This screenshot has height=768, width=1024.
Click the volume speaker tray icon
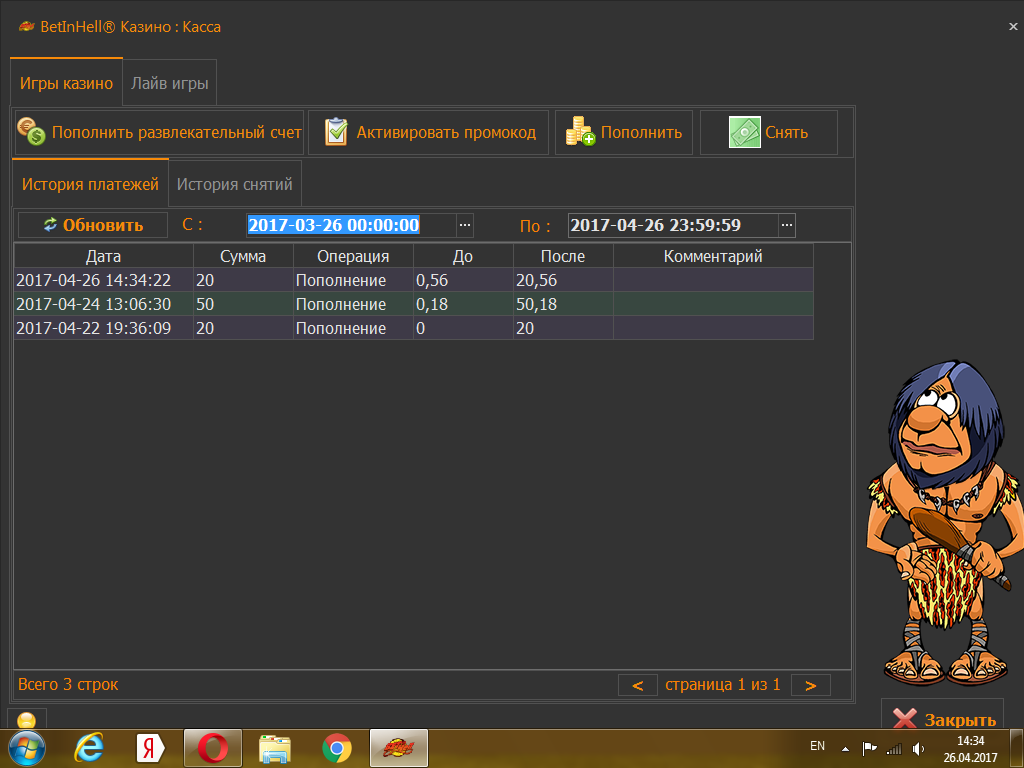pyautogui.click(x=918, y=748)
